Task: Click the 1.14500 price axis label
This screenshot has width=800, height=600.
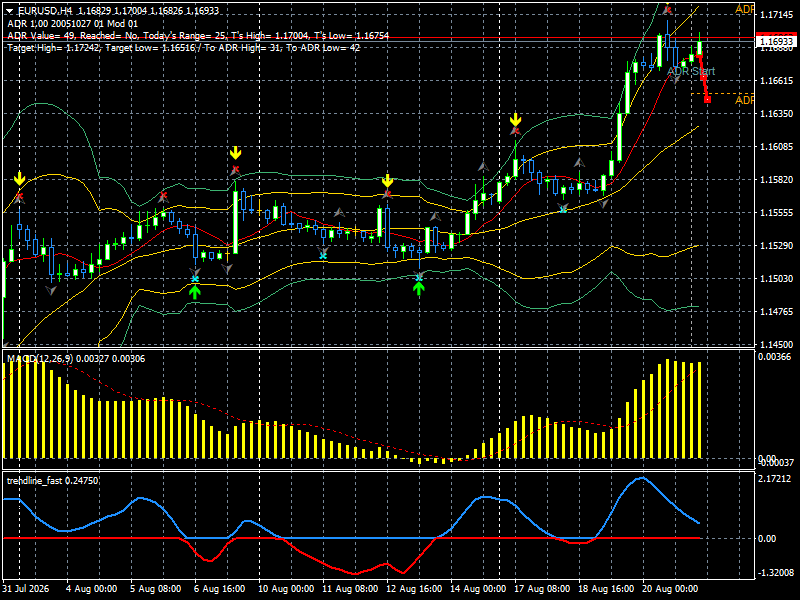Action: [x=777, y=344]
